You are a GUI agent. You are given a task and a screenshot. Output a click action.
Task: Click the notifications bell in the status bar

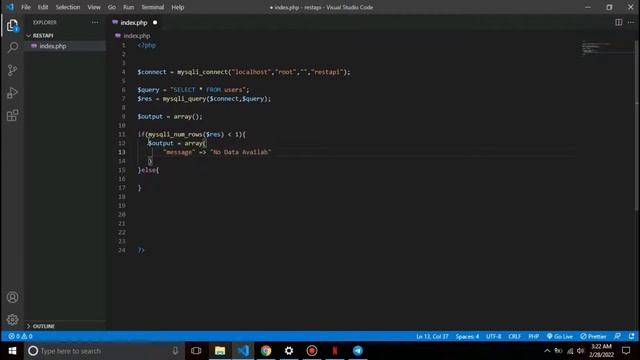[631, 336]
